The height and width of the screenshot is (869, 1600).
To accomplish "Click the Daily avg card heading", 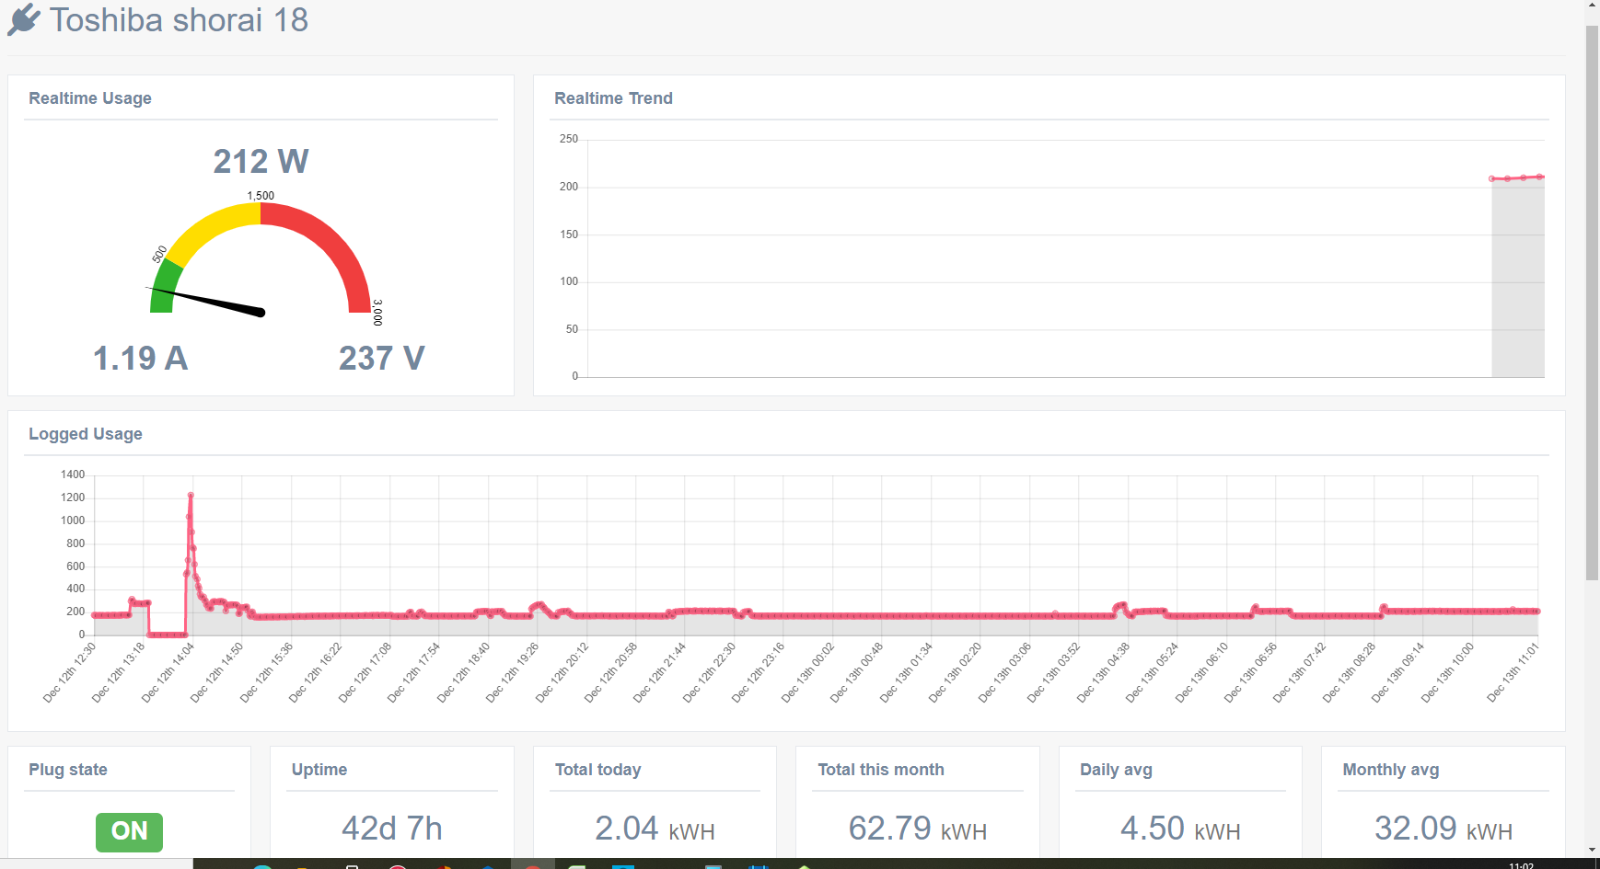I will [x=1116, y=770].
